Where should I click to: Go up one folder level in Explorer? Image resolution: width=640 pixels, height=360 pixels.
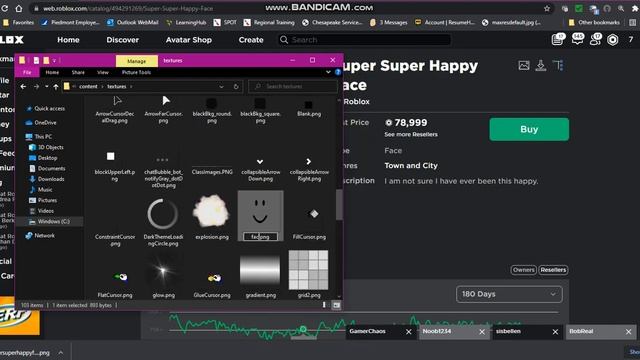pos(56,87)
